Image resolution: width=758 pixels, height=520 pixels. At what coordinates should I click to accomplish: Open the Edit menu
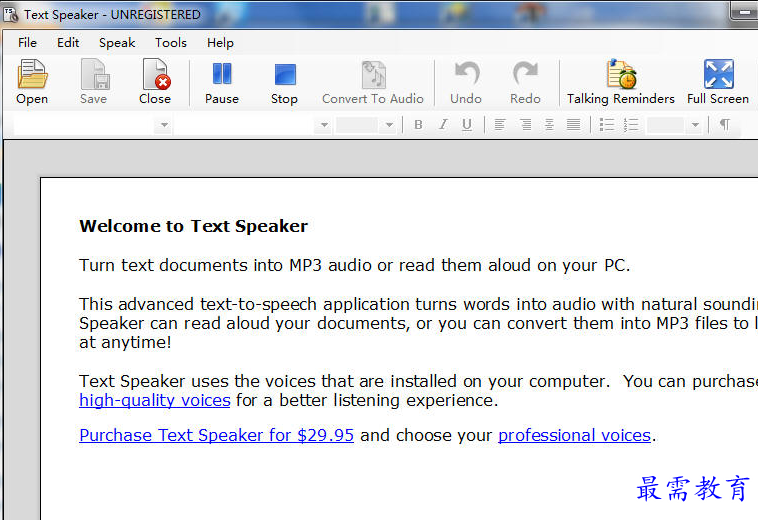click(68, 43)
